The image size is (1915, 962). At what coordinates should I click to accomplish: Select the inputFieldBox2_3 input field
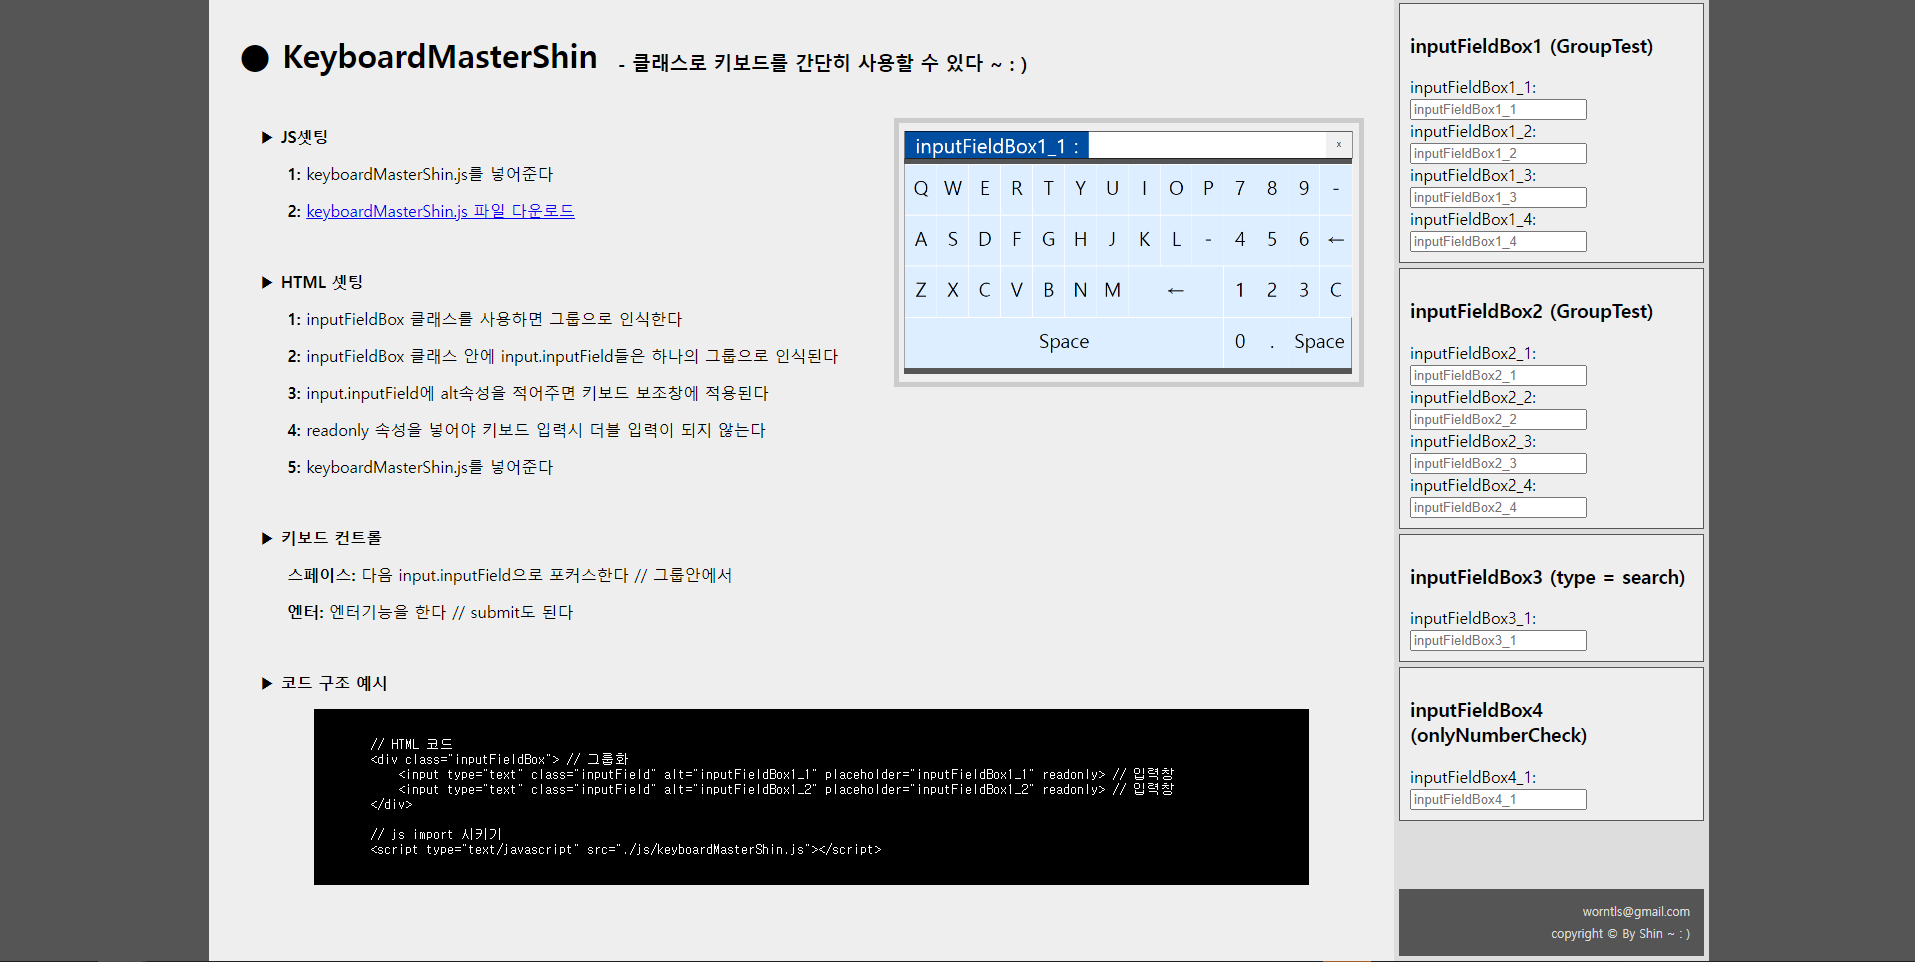pyautogui.click(x=1498, y=463)
